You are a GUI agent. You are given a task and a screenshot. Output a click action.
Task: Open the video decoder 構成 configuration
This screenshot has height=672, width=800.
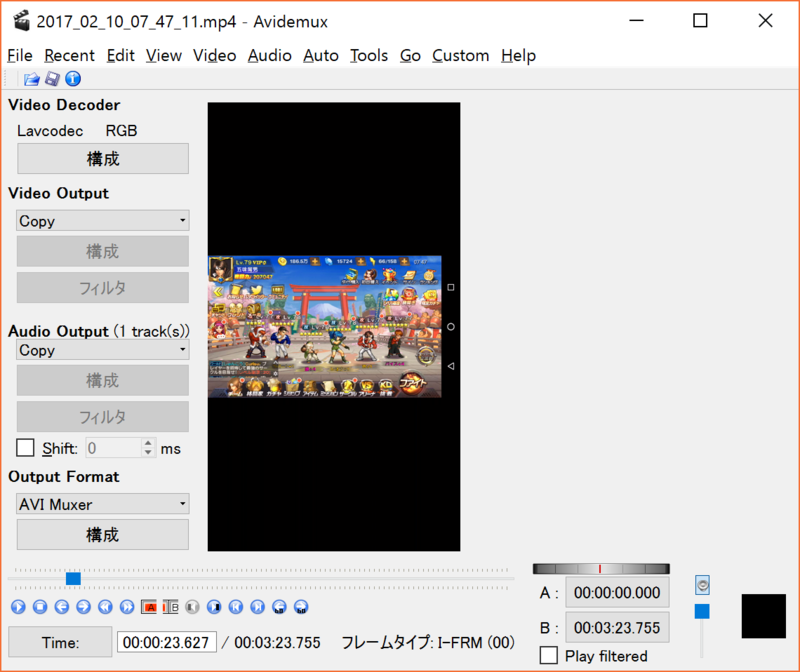coord(101,158)
